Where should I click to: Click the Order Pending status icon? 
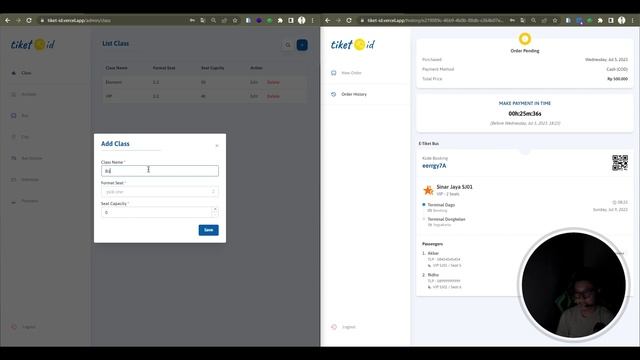point(524,39)
